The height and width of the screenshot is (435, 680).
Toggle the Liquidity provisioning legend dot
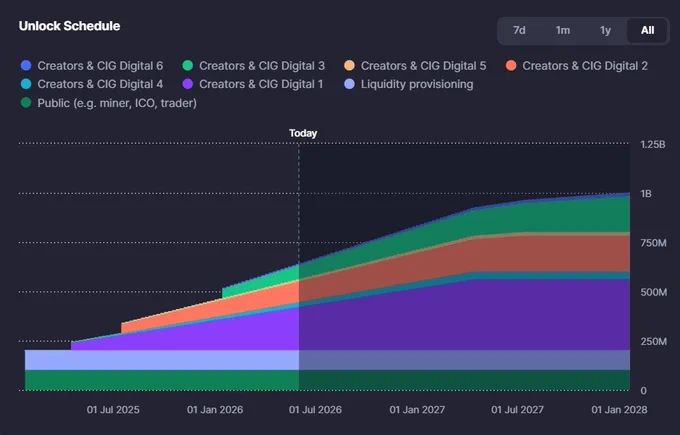[349, 84]
